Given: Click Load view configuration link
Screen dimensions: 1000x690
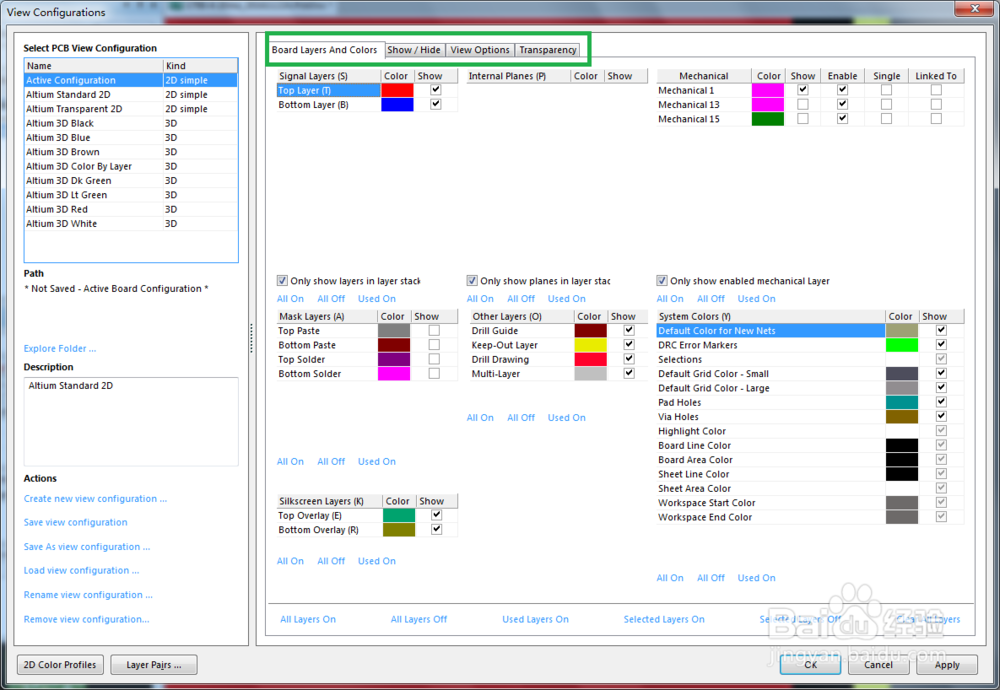Looking at the screenshot, I should coord(81,570).
